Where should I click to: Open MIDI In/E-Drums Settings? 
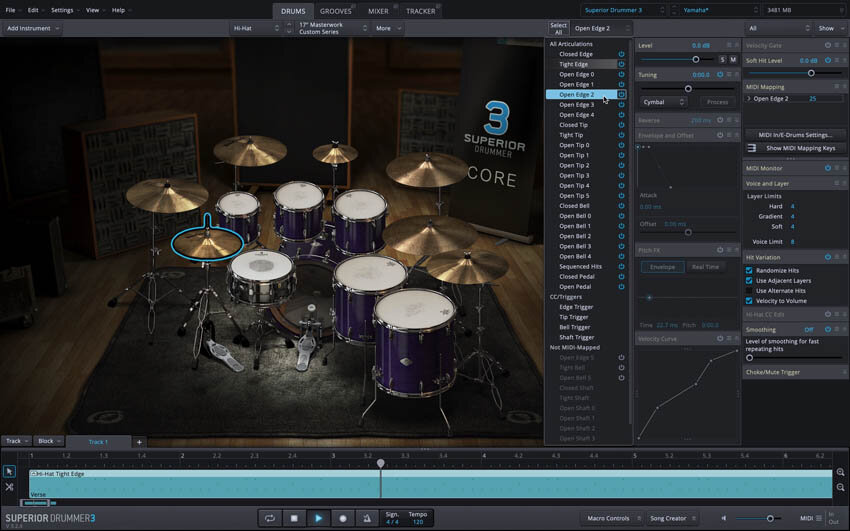pyautogui.click(x=794, y=135)
